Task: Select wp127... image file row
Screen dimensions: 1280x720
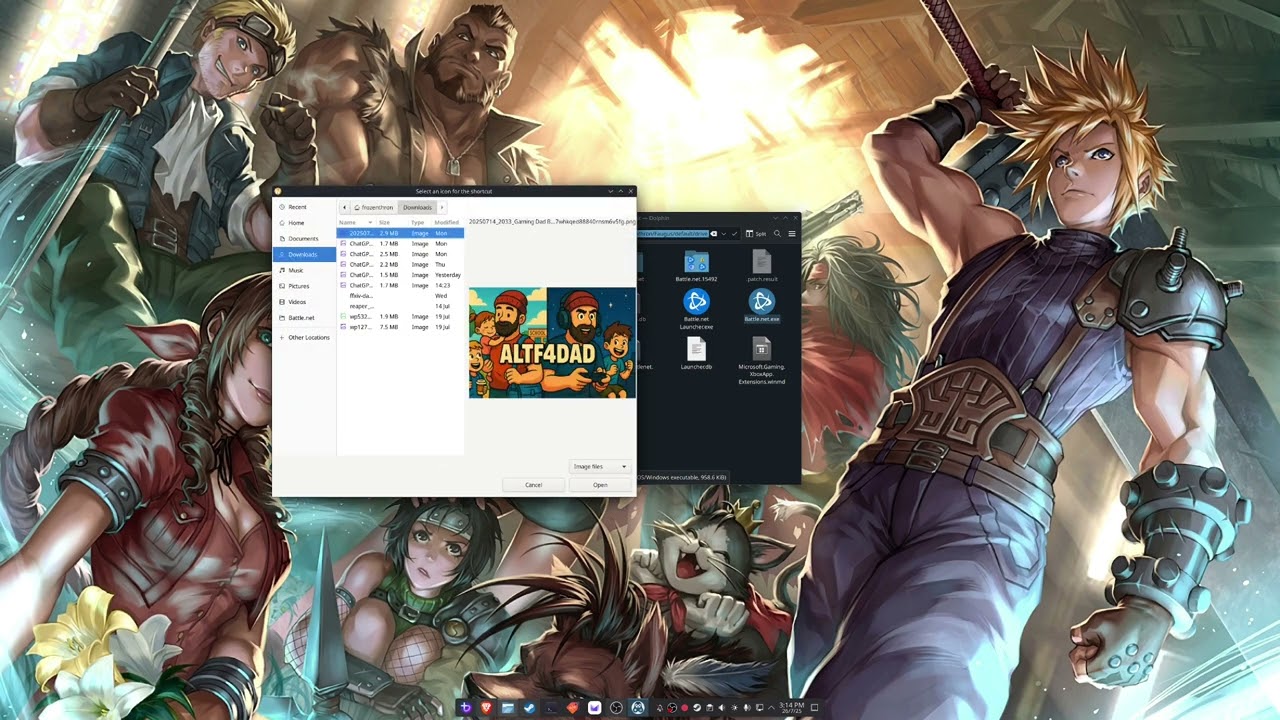Action: (400, 327)
